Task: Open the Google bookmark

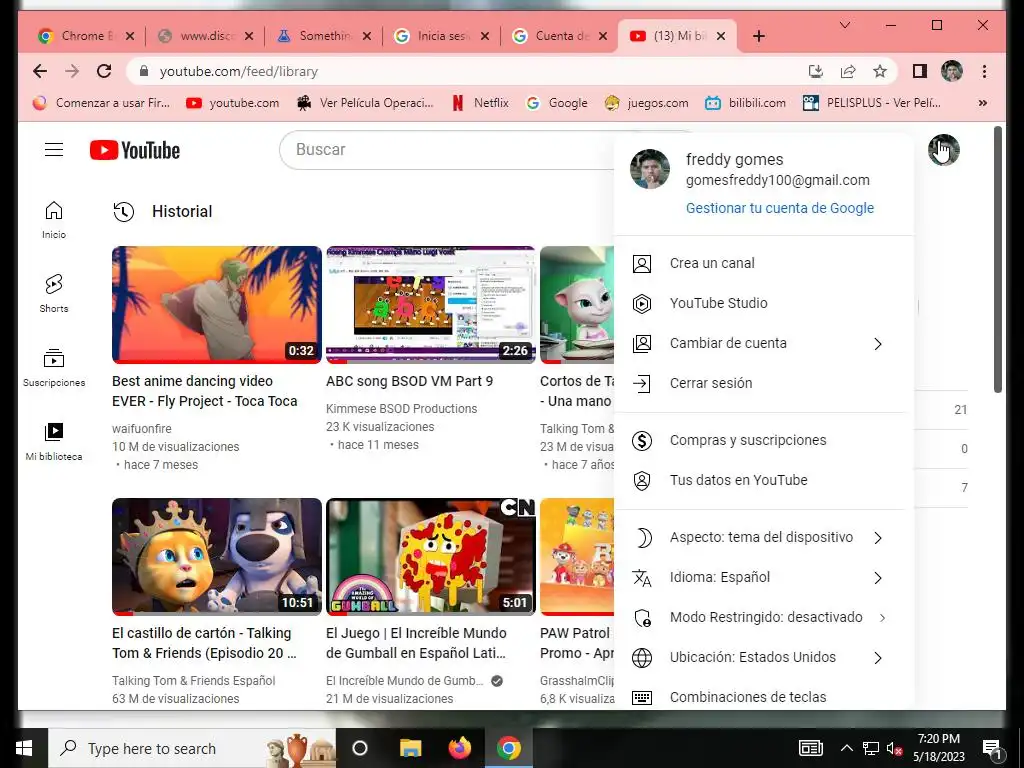Action: 557,103
